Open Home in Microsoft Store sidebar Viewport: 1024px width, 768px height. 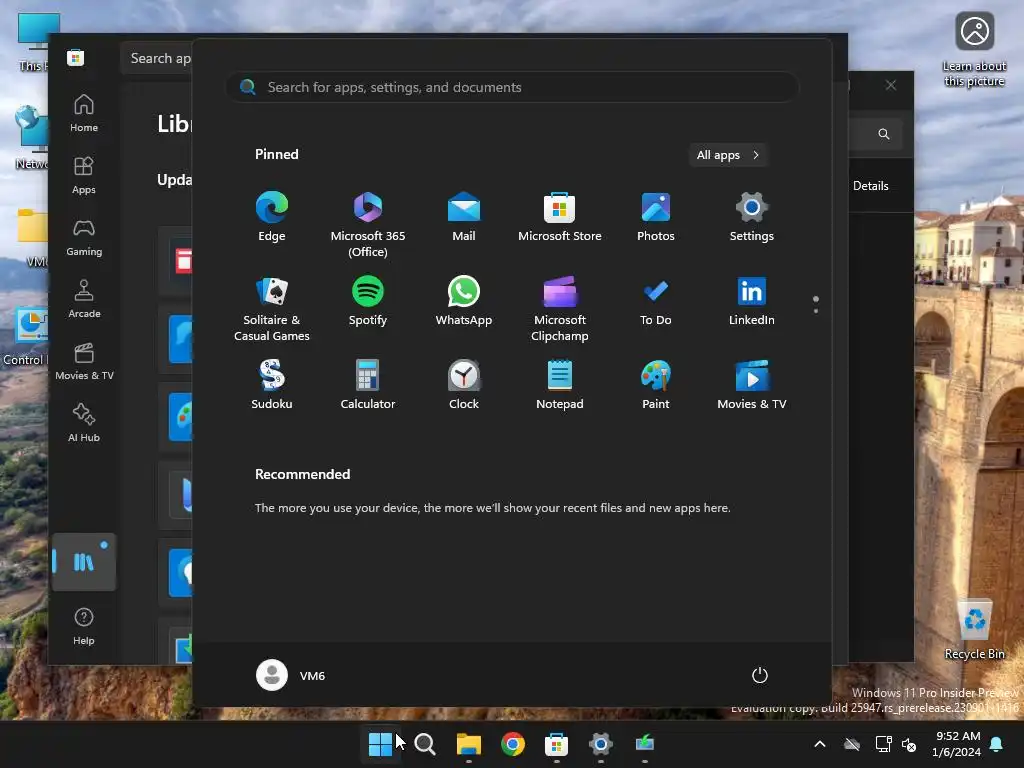click(84, 114)
